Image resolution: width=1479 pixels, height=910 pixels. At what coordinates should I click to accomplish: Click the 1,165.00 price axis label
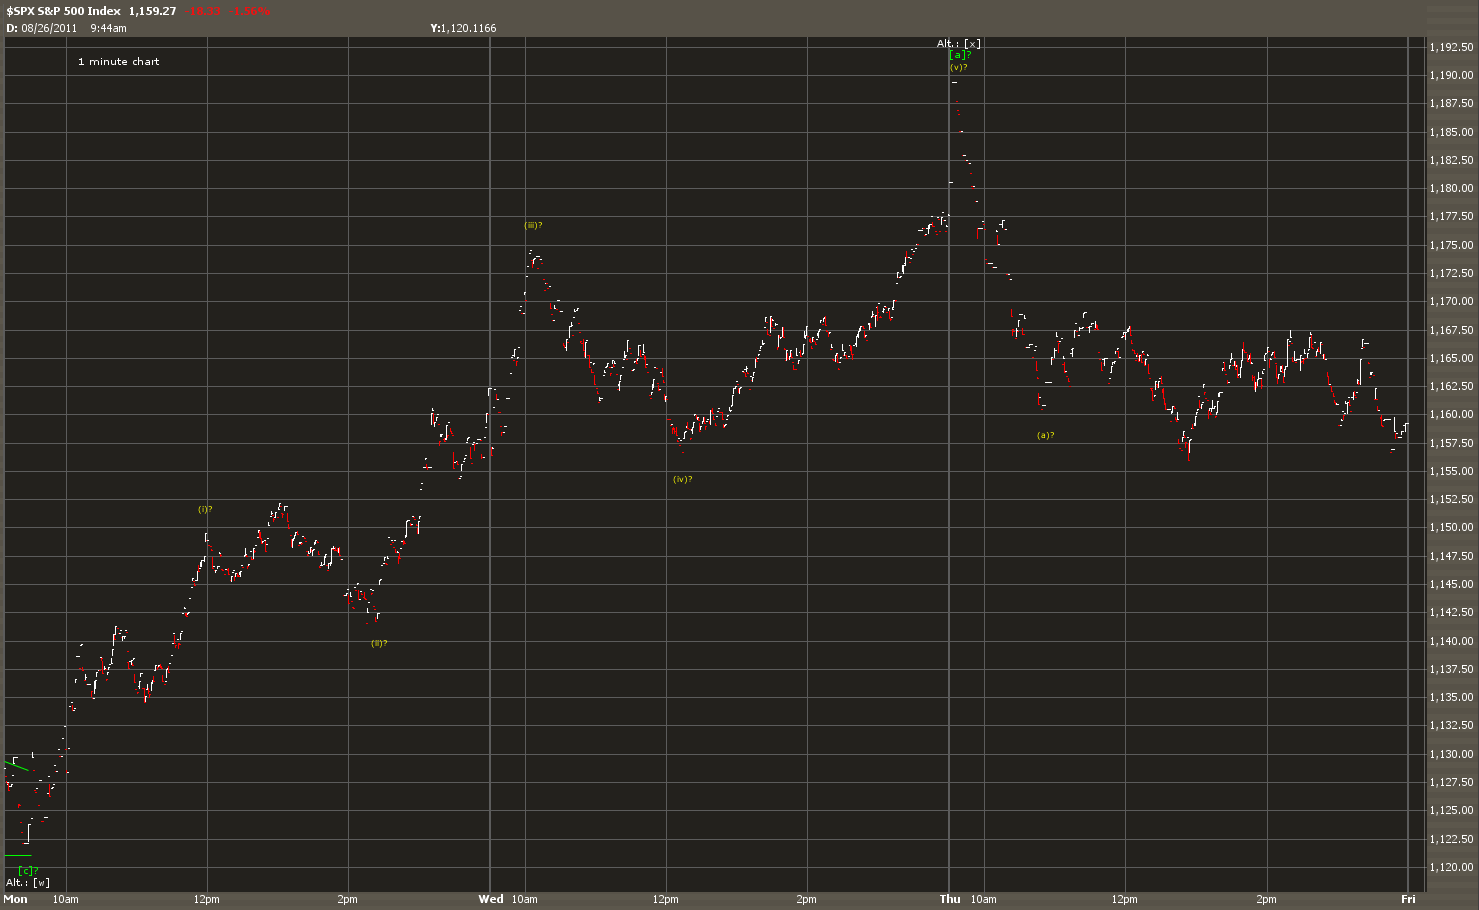coord(1452,358)
